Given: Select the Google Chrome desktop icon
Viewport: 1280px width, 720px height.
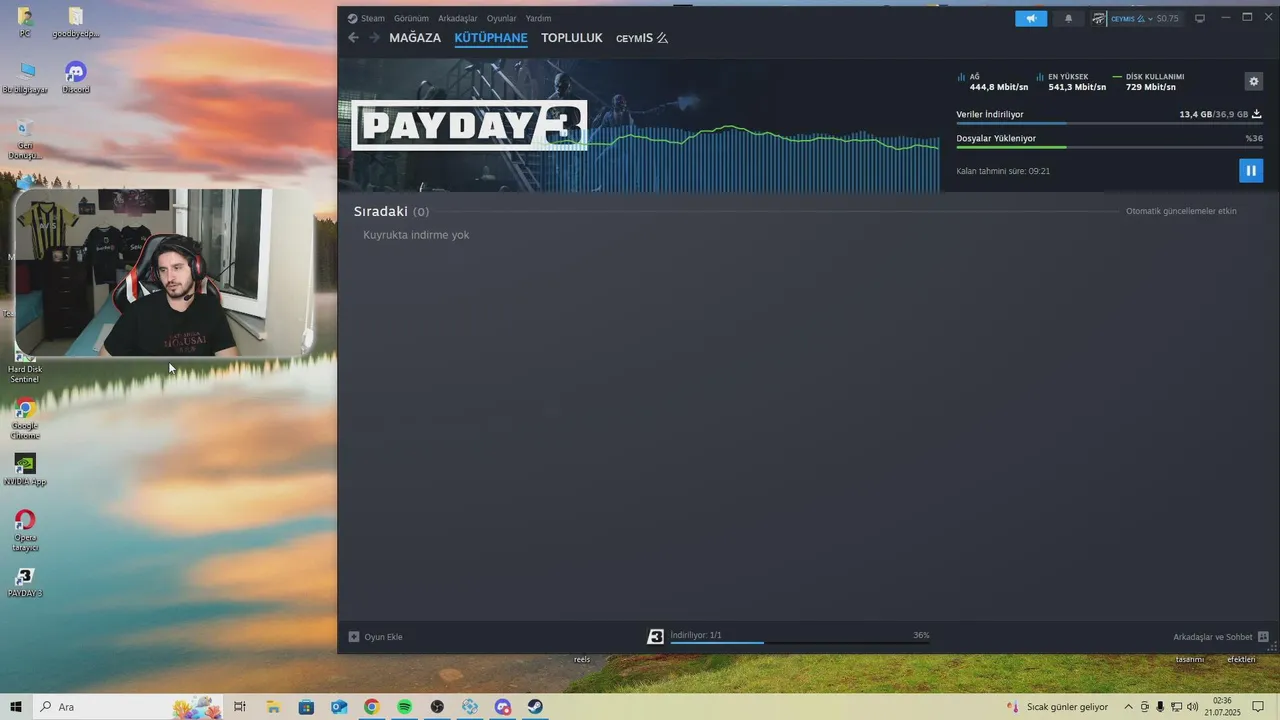Looking at the screenshot, I should coord(25,420).
